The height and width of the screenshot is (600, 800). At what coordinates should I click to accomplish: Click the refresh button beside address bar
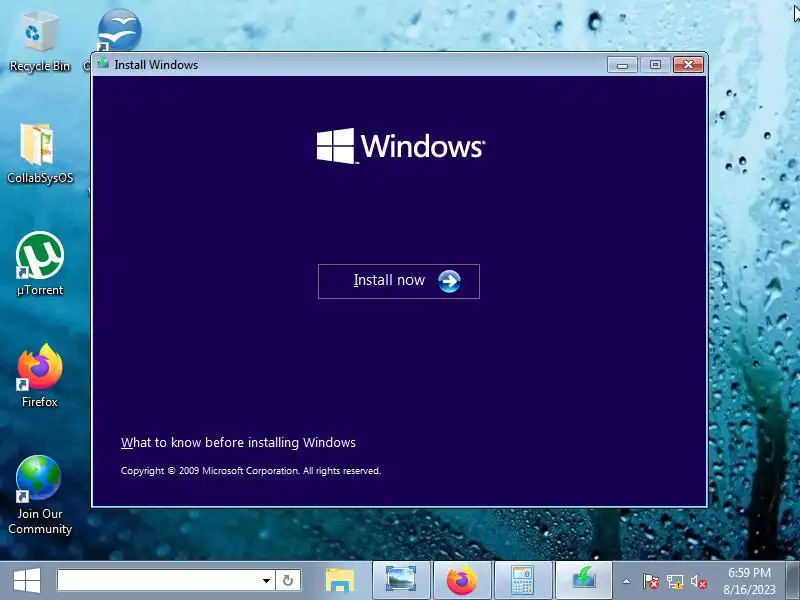[x=288, y=581]
